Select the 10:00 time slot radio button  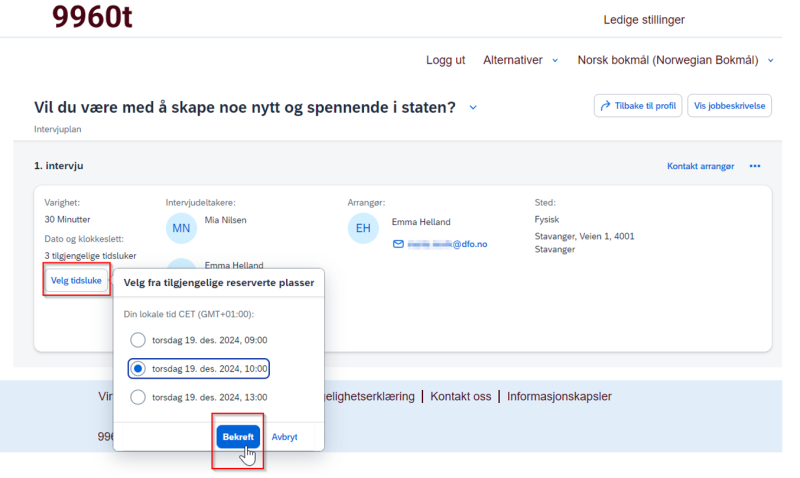(138, 368)
